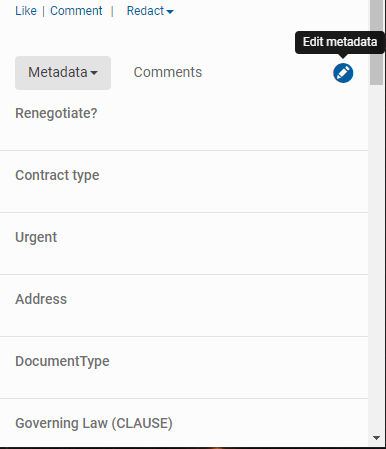
Task: Select the Contract type metadata field
Action: [x=184, y=182]
